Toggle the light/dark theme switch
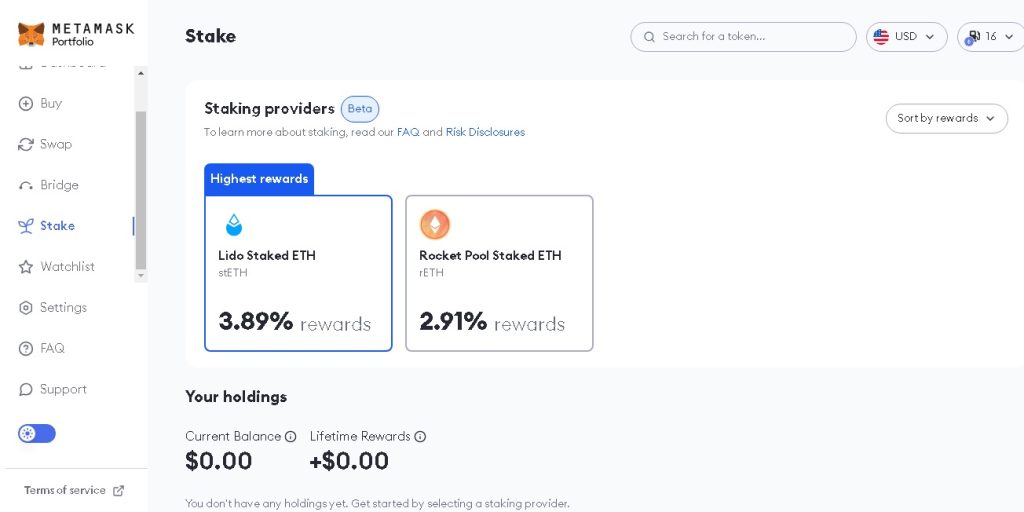Image resolution: width=1024 pixels, height=512 pixels. click(x=37, y=434)
